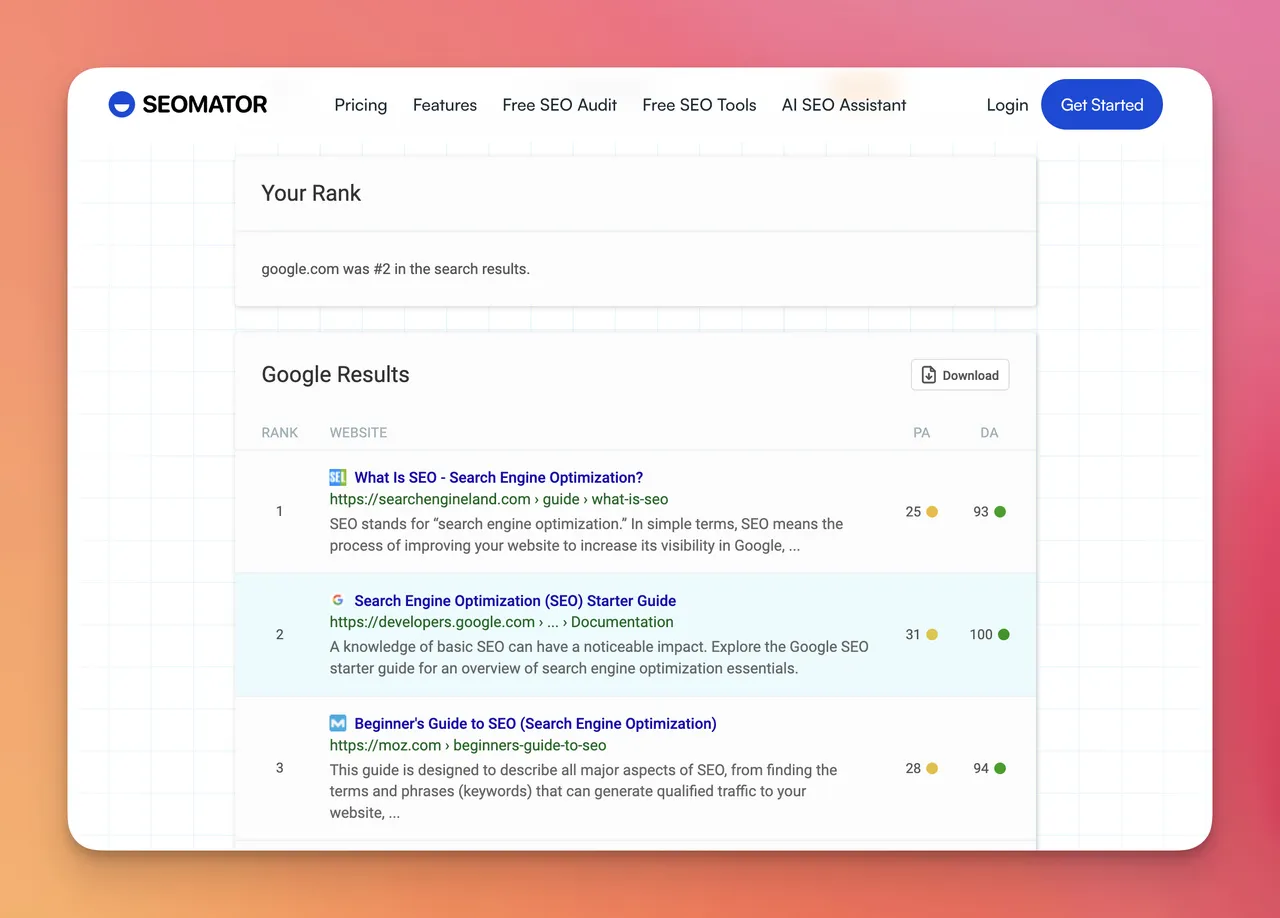Open the Pricing menu item

361,105
